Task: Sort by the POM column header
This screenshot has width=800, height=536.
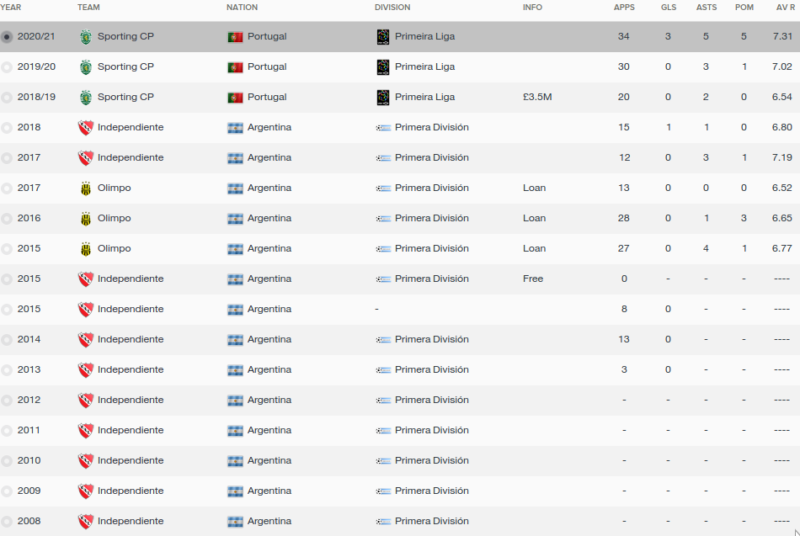Action: (744, 7)
